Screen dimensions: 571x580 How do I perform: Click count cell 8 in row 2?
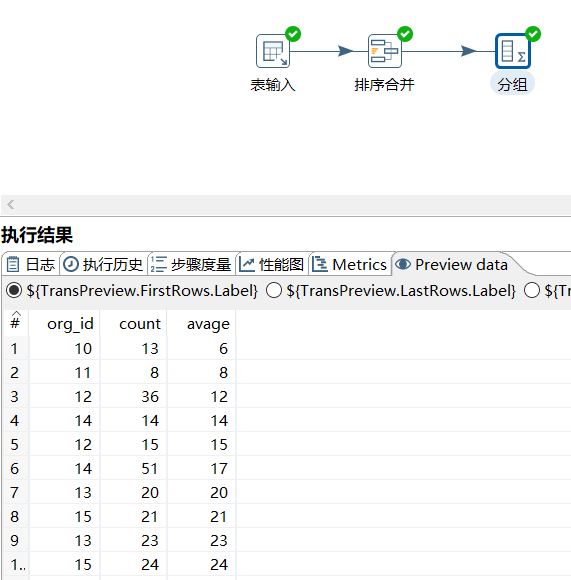click(x=133, y=372)
